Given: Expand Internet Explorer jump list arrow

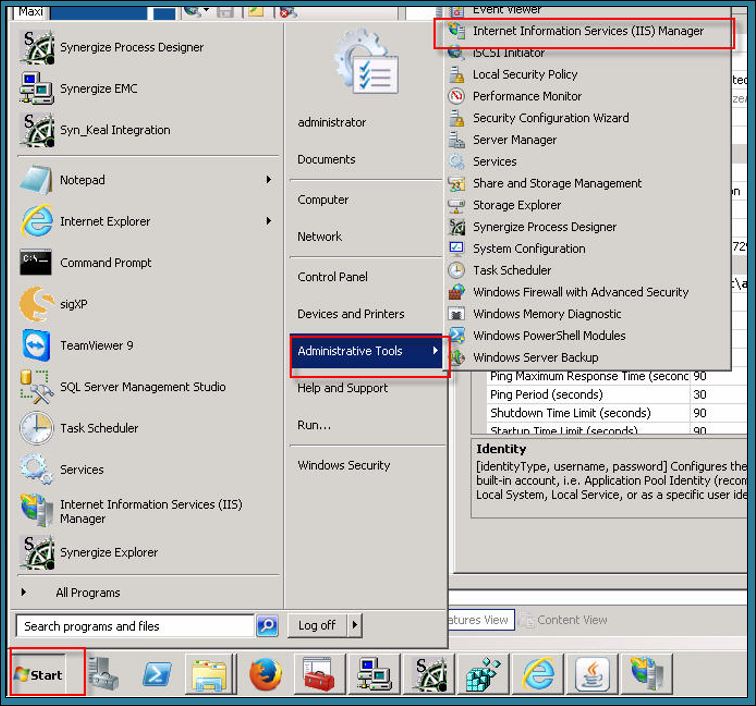Looking at the screenshot, I should point(269,221).
